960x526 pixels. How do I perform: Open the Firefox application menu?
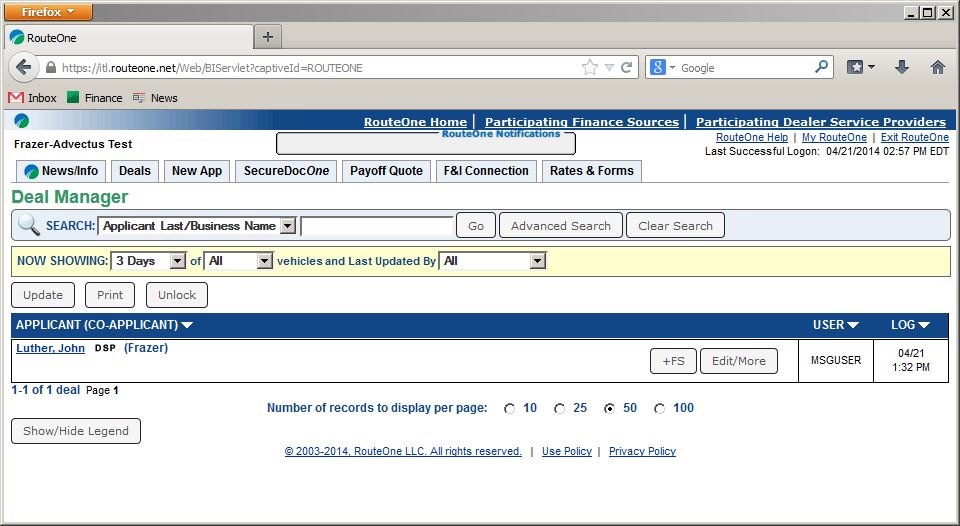pyautogui.click(x=48, y=12)
